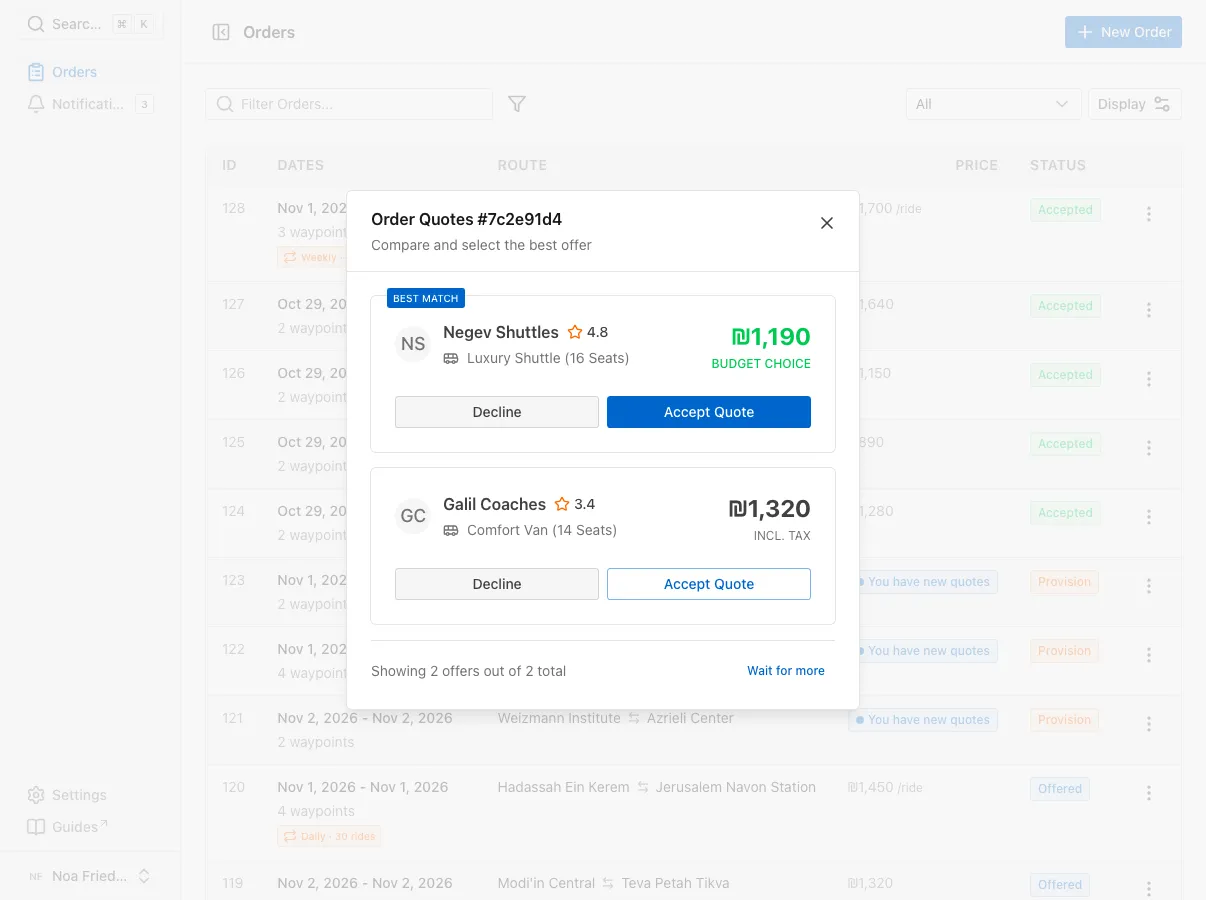1206x900 pixels.
Task: Open Orders in the sidebar
Action: (x=90, y=72)
